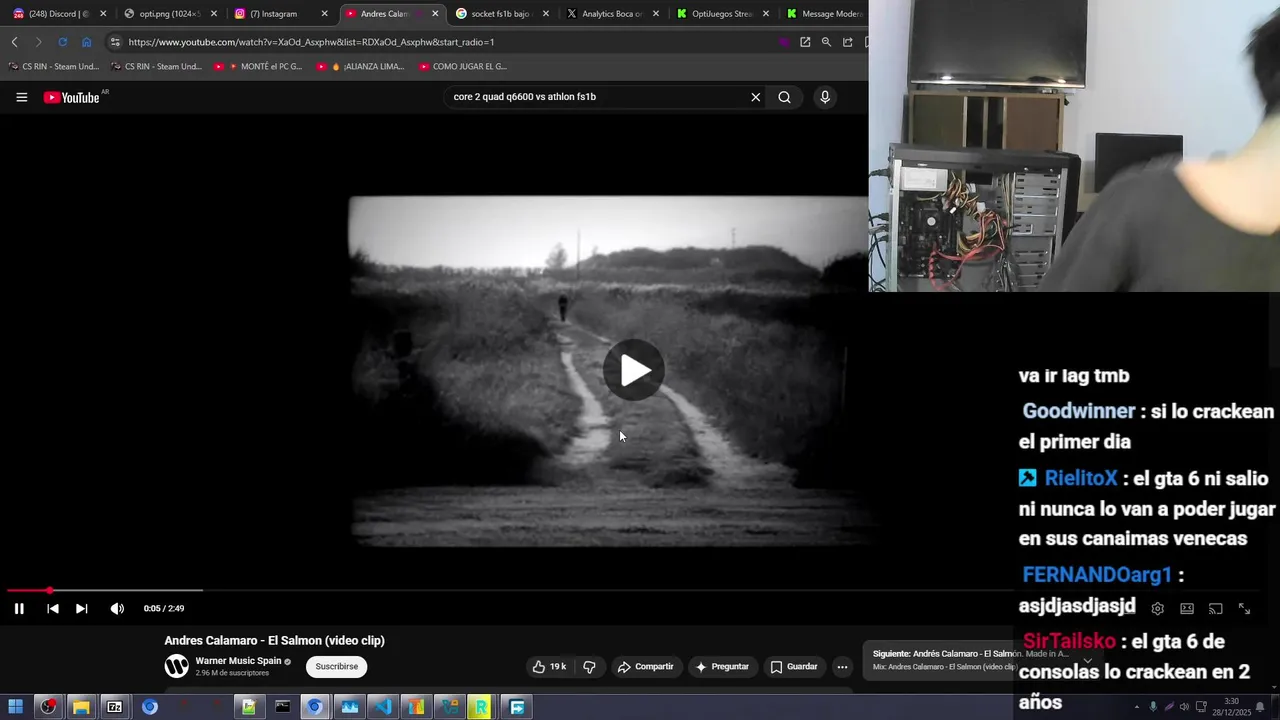This screenshot has height=720, width=1280.
Task: Share the video using Compartir
Action: click(645, 666)
